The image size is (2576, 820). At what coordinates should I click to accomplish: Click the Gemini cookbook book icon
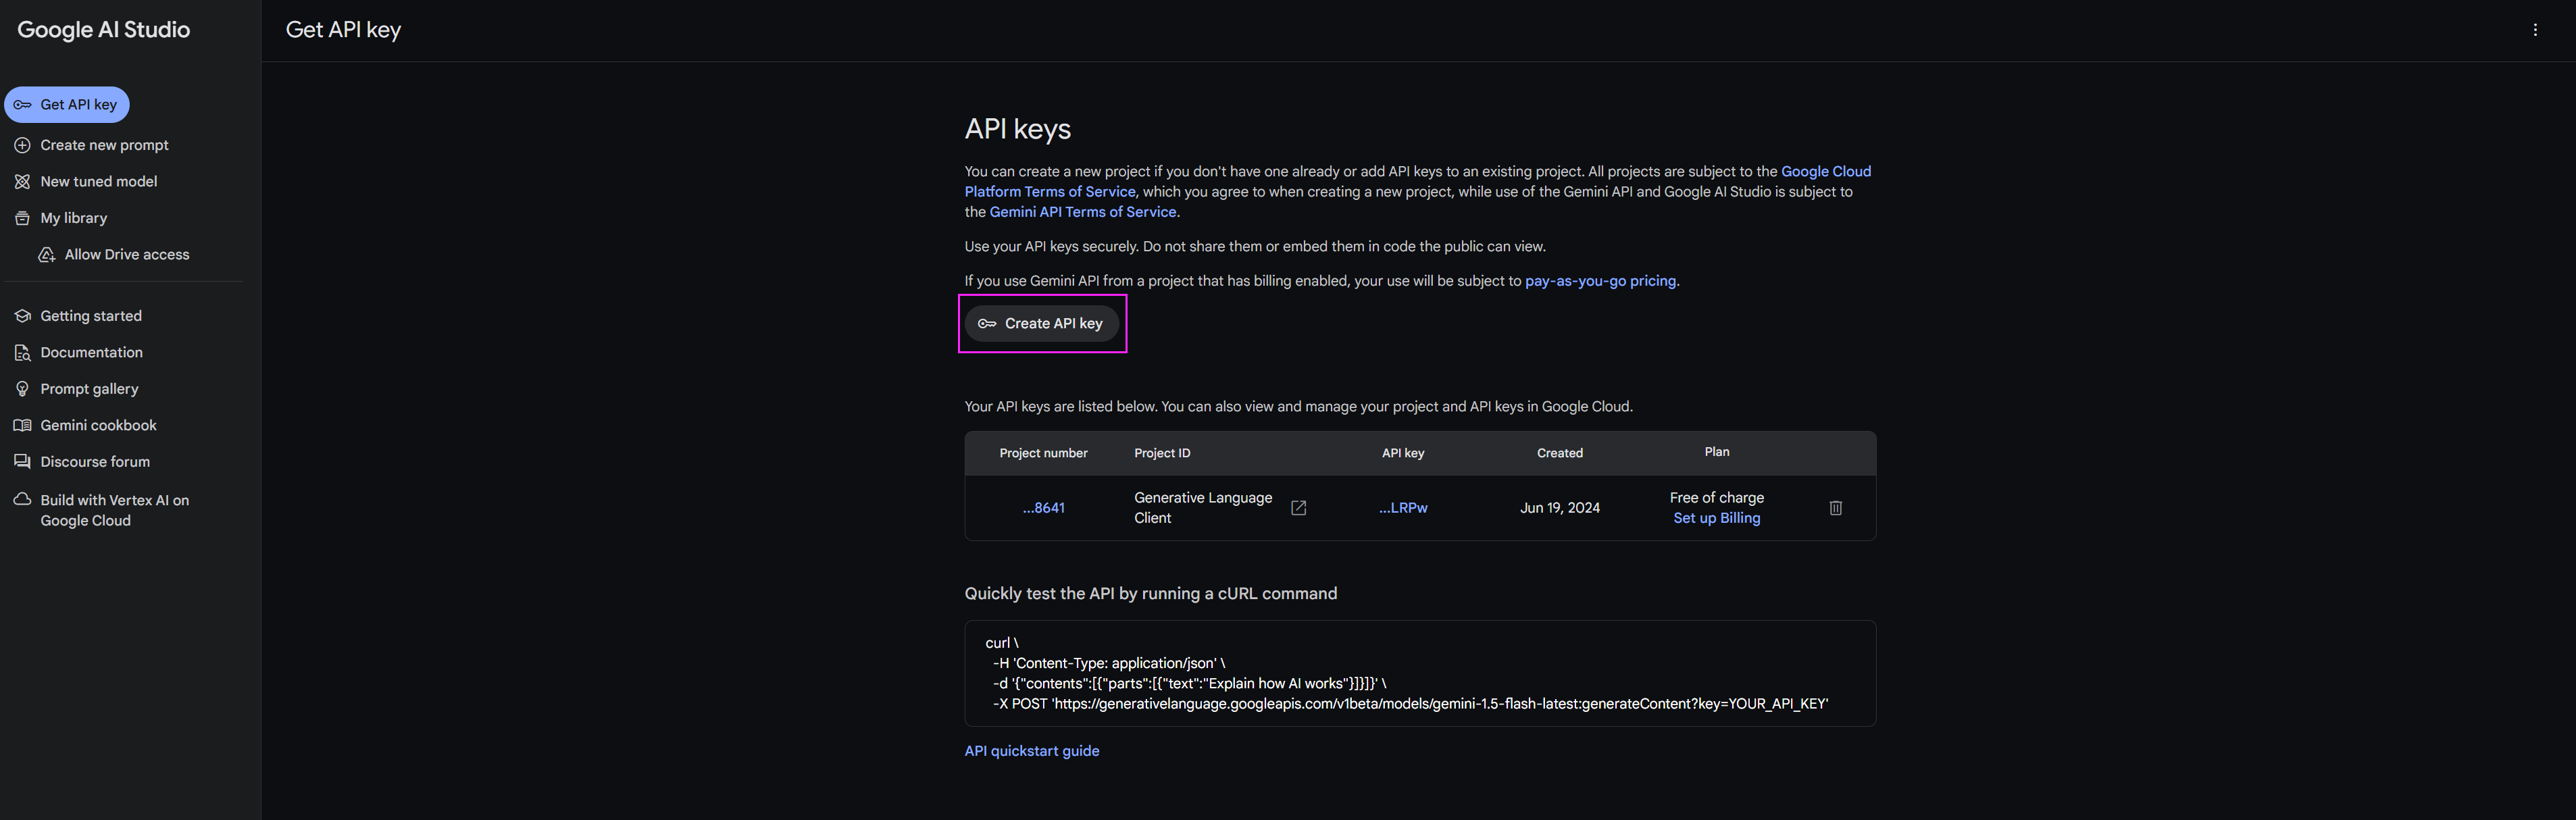[22, 425]
